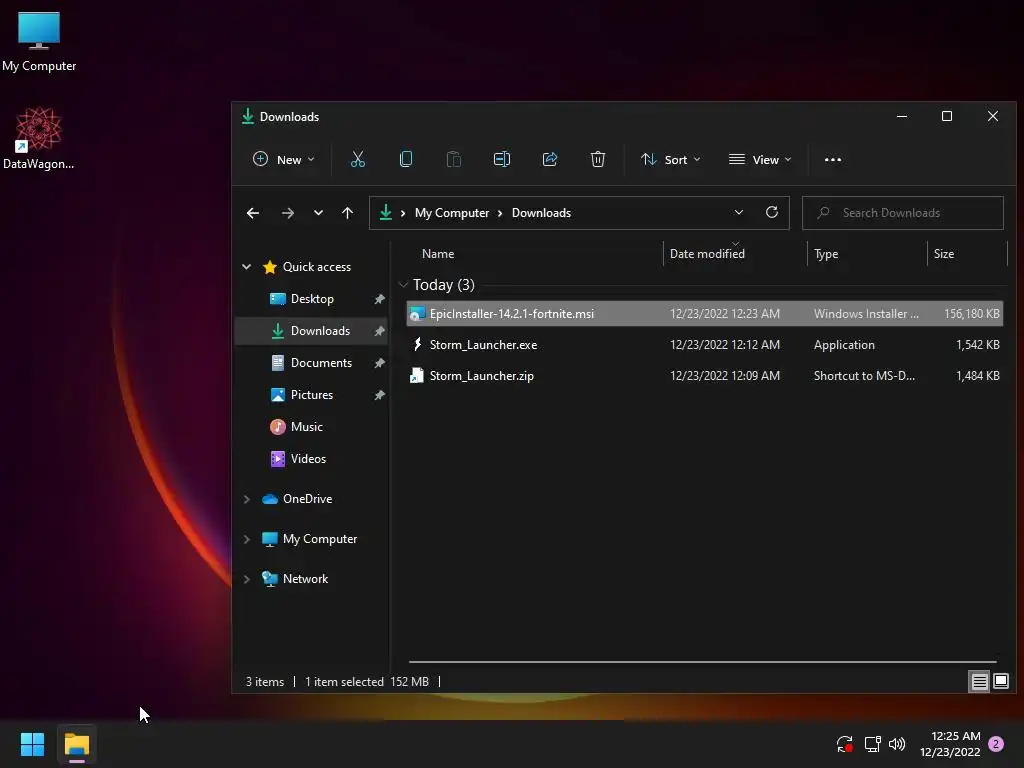1024x768 pixels.
Task: Click the Shortcut to MS-D... type cell
Action: coord(864,376)
